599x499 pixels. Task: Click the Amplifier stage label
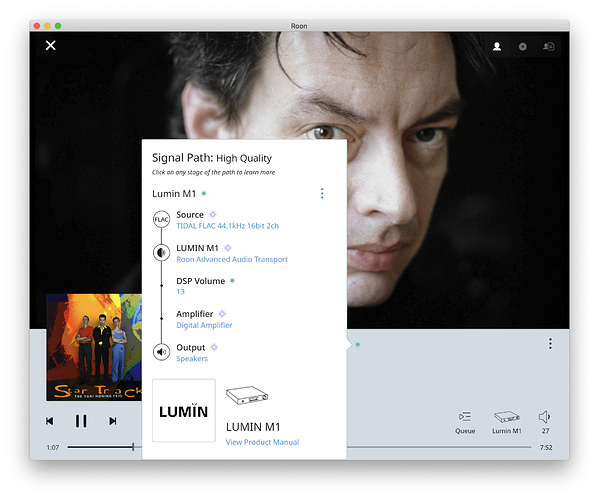[x=194, y=314]
